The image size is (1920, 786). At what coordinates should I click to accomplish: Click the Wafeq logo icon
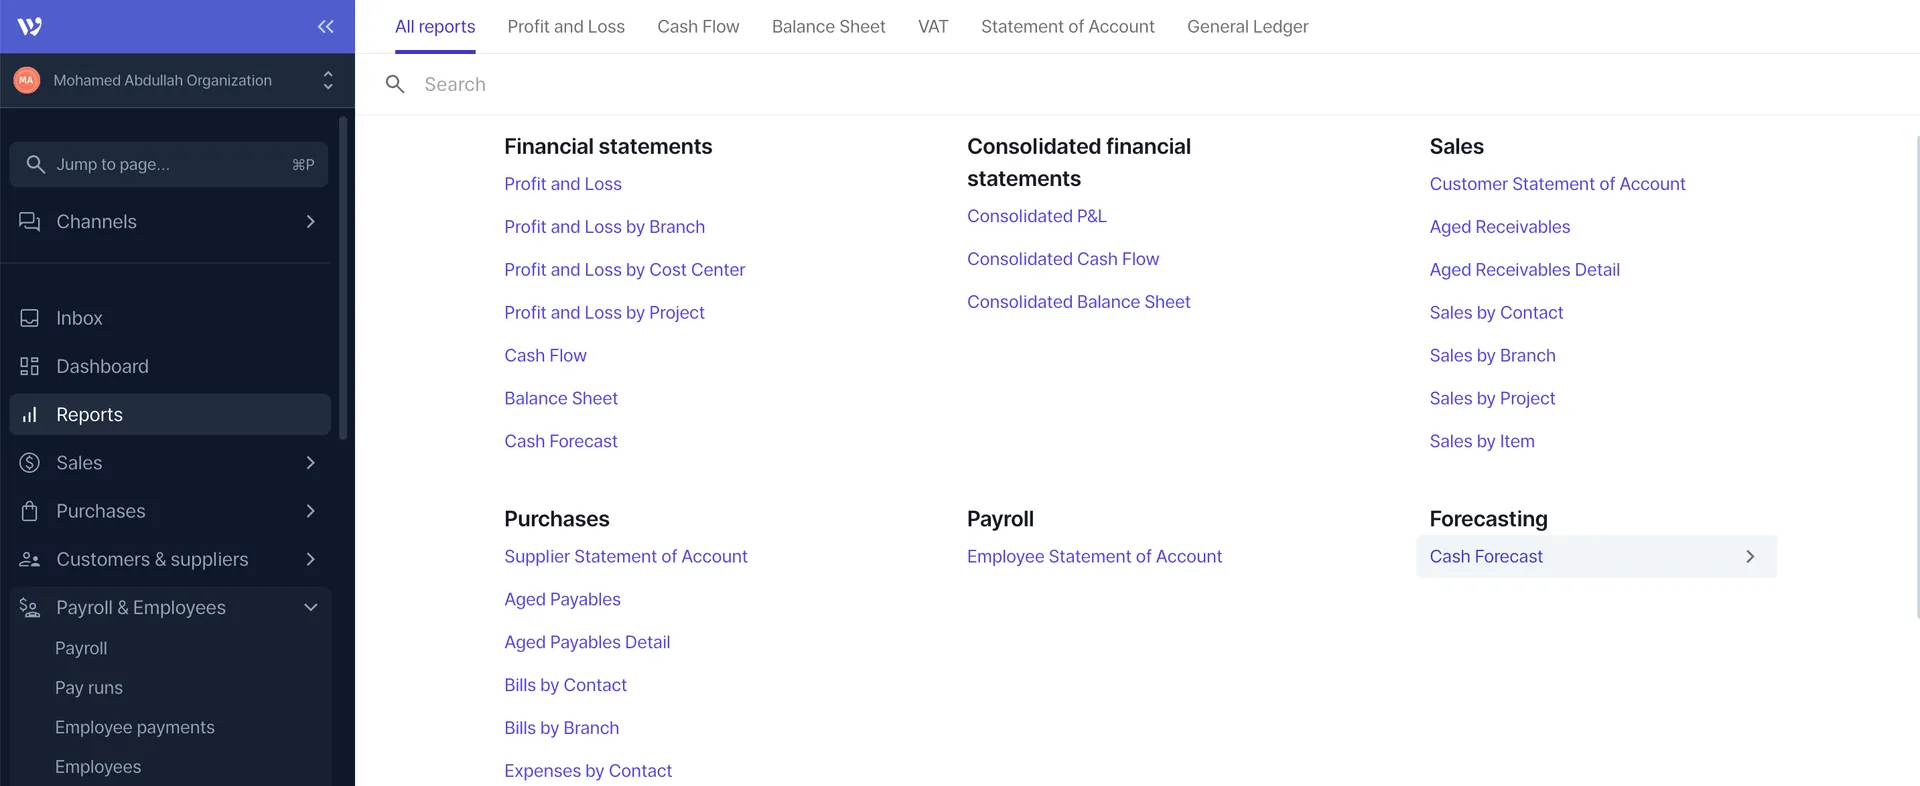coord(30,26)
